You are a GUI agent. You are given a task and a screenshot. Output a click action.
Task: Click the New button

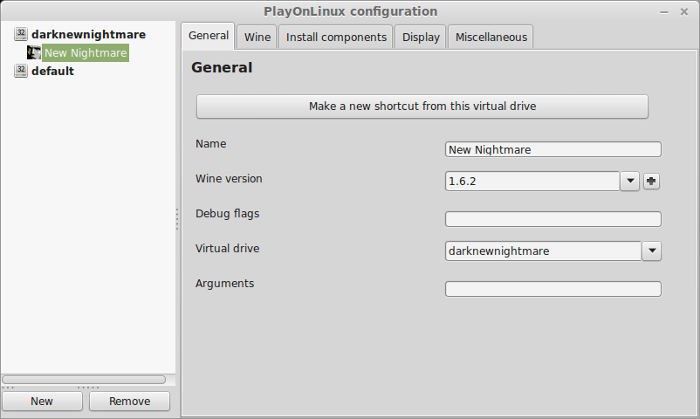(x=42, y=401)
